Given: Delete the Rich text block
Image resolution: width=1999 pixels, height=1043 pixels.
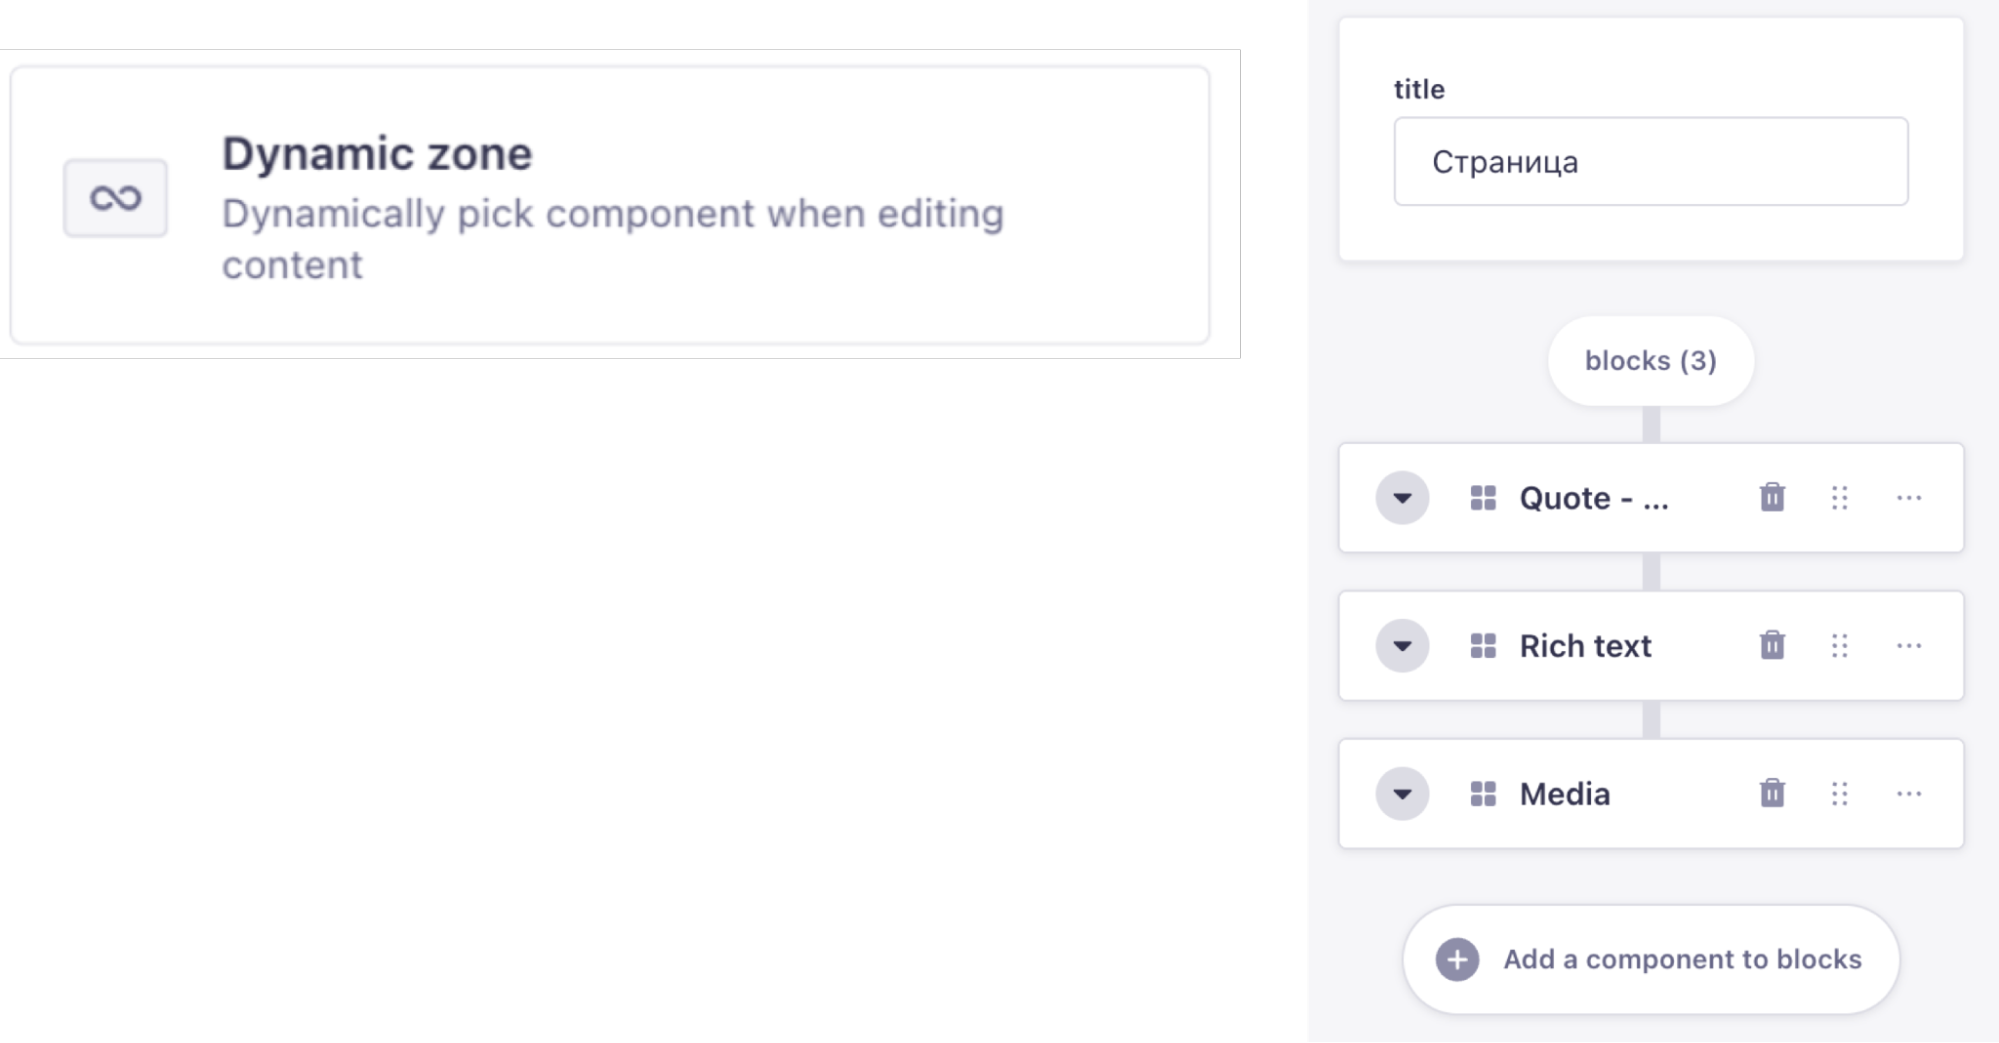Looking at the screenshot, I should click(x=1772, y=645).
